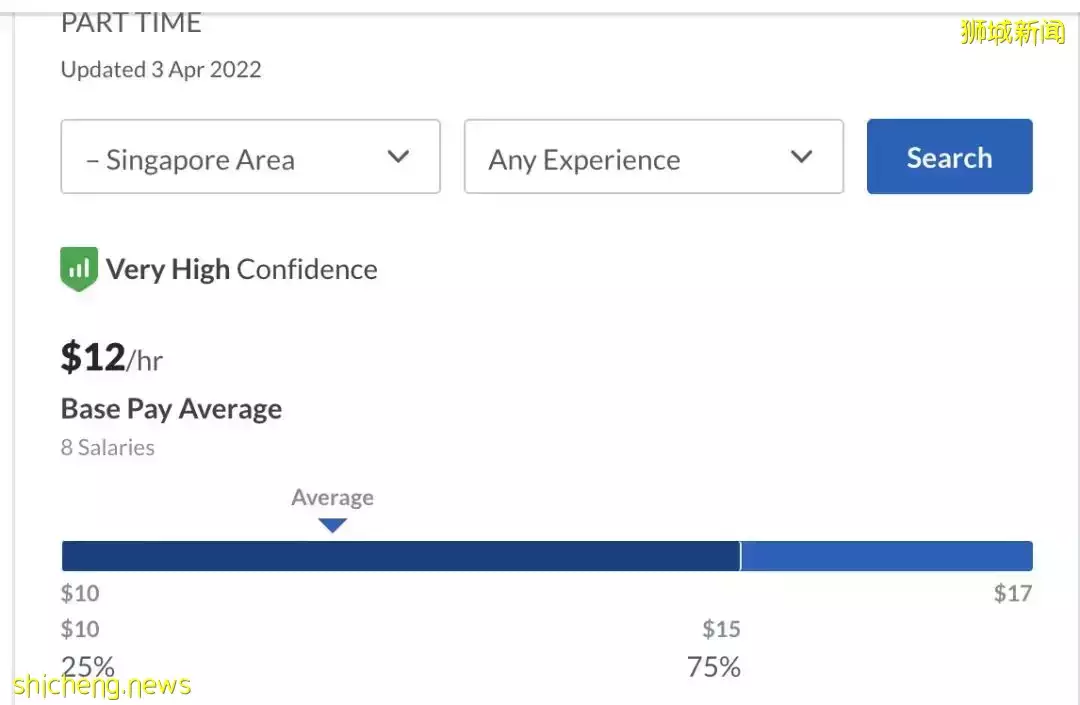Click the Updated 3 Apr 2022 text

[x=161, y=70]
